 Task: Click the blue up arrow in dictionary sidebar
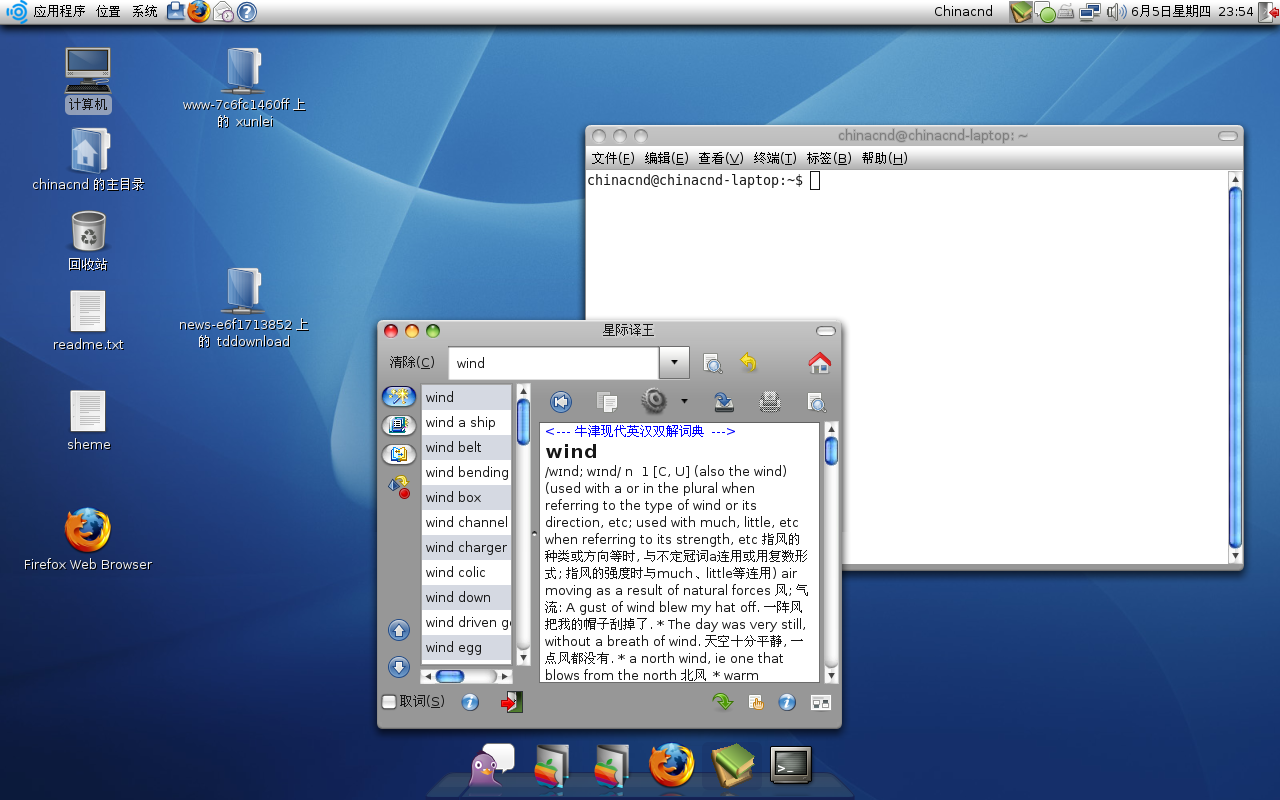click(x=399, y=630)
